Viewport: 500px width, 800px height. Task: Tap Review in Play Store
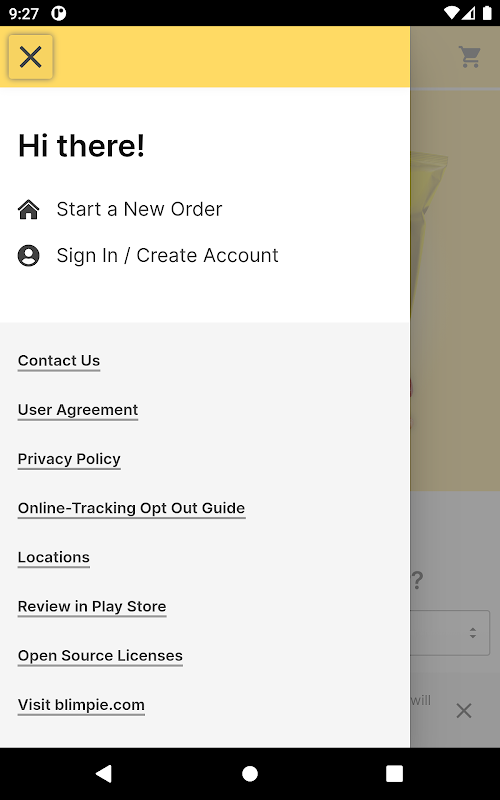click(x=92, y=606)
